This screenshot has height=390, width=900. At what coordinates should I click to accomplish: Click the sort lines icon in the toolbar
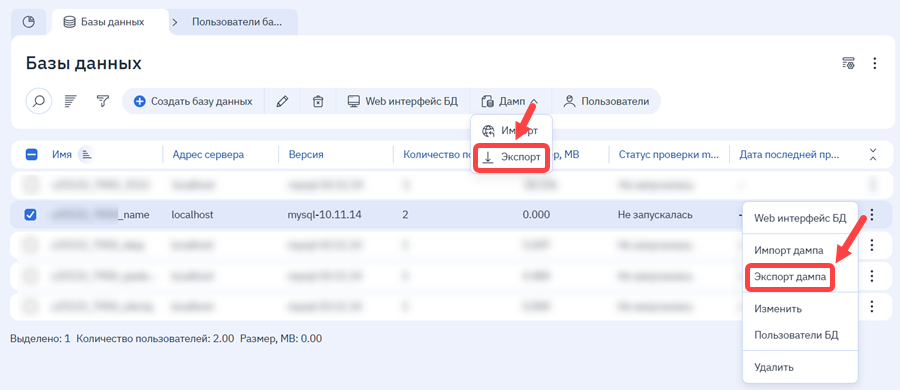tap(71, 102)
